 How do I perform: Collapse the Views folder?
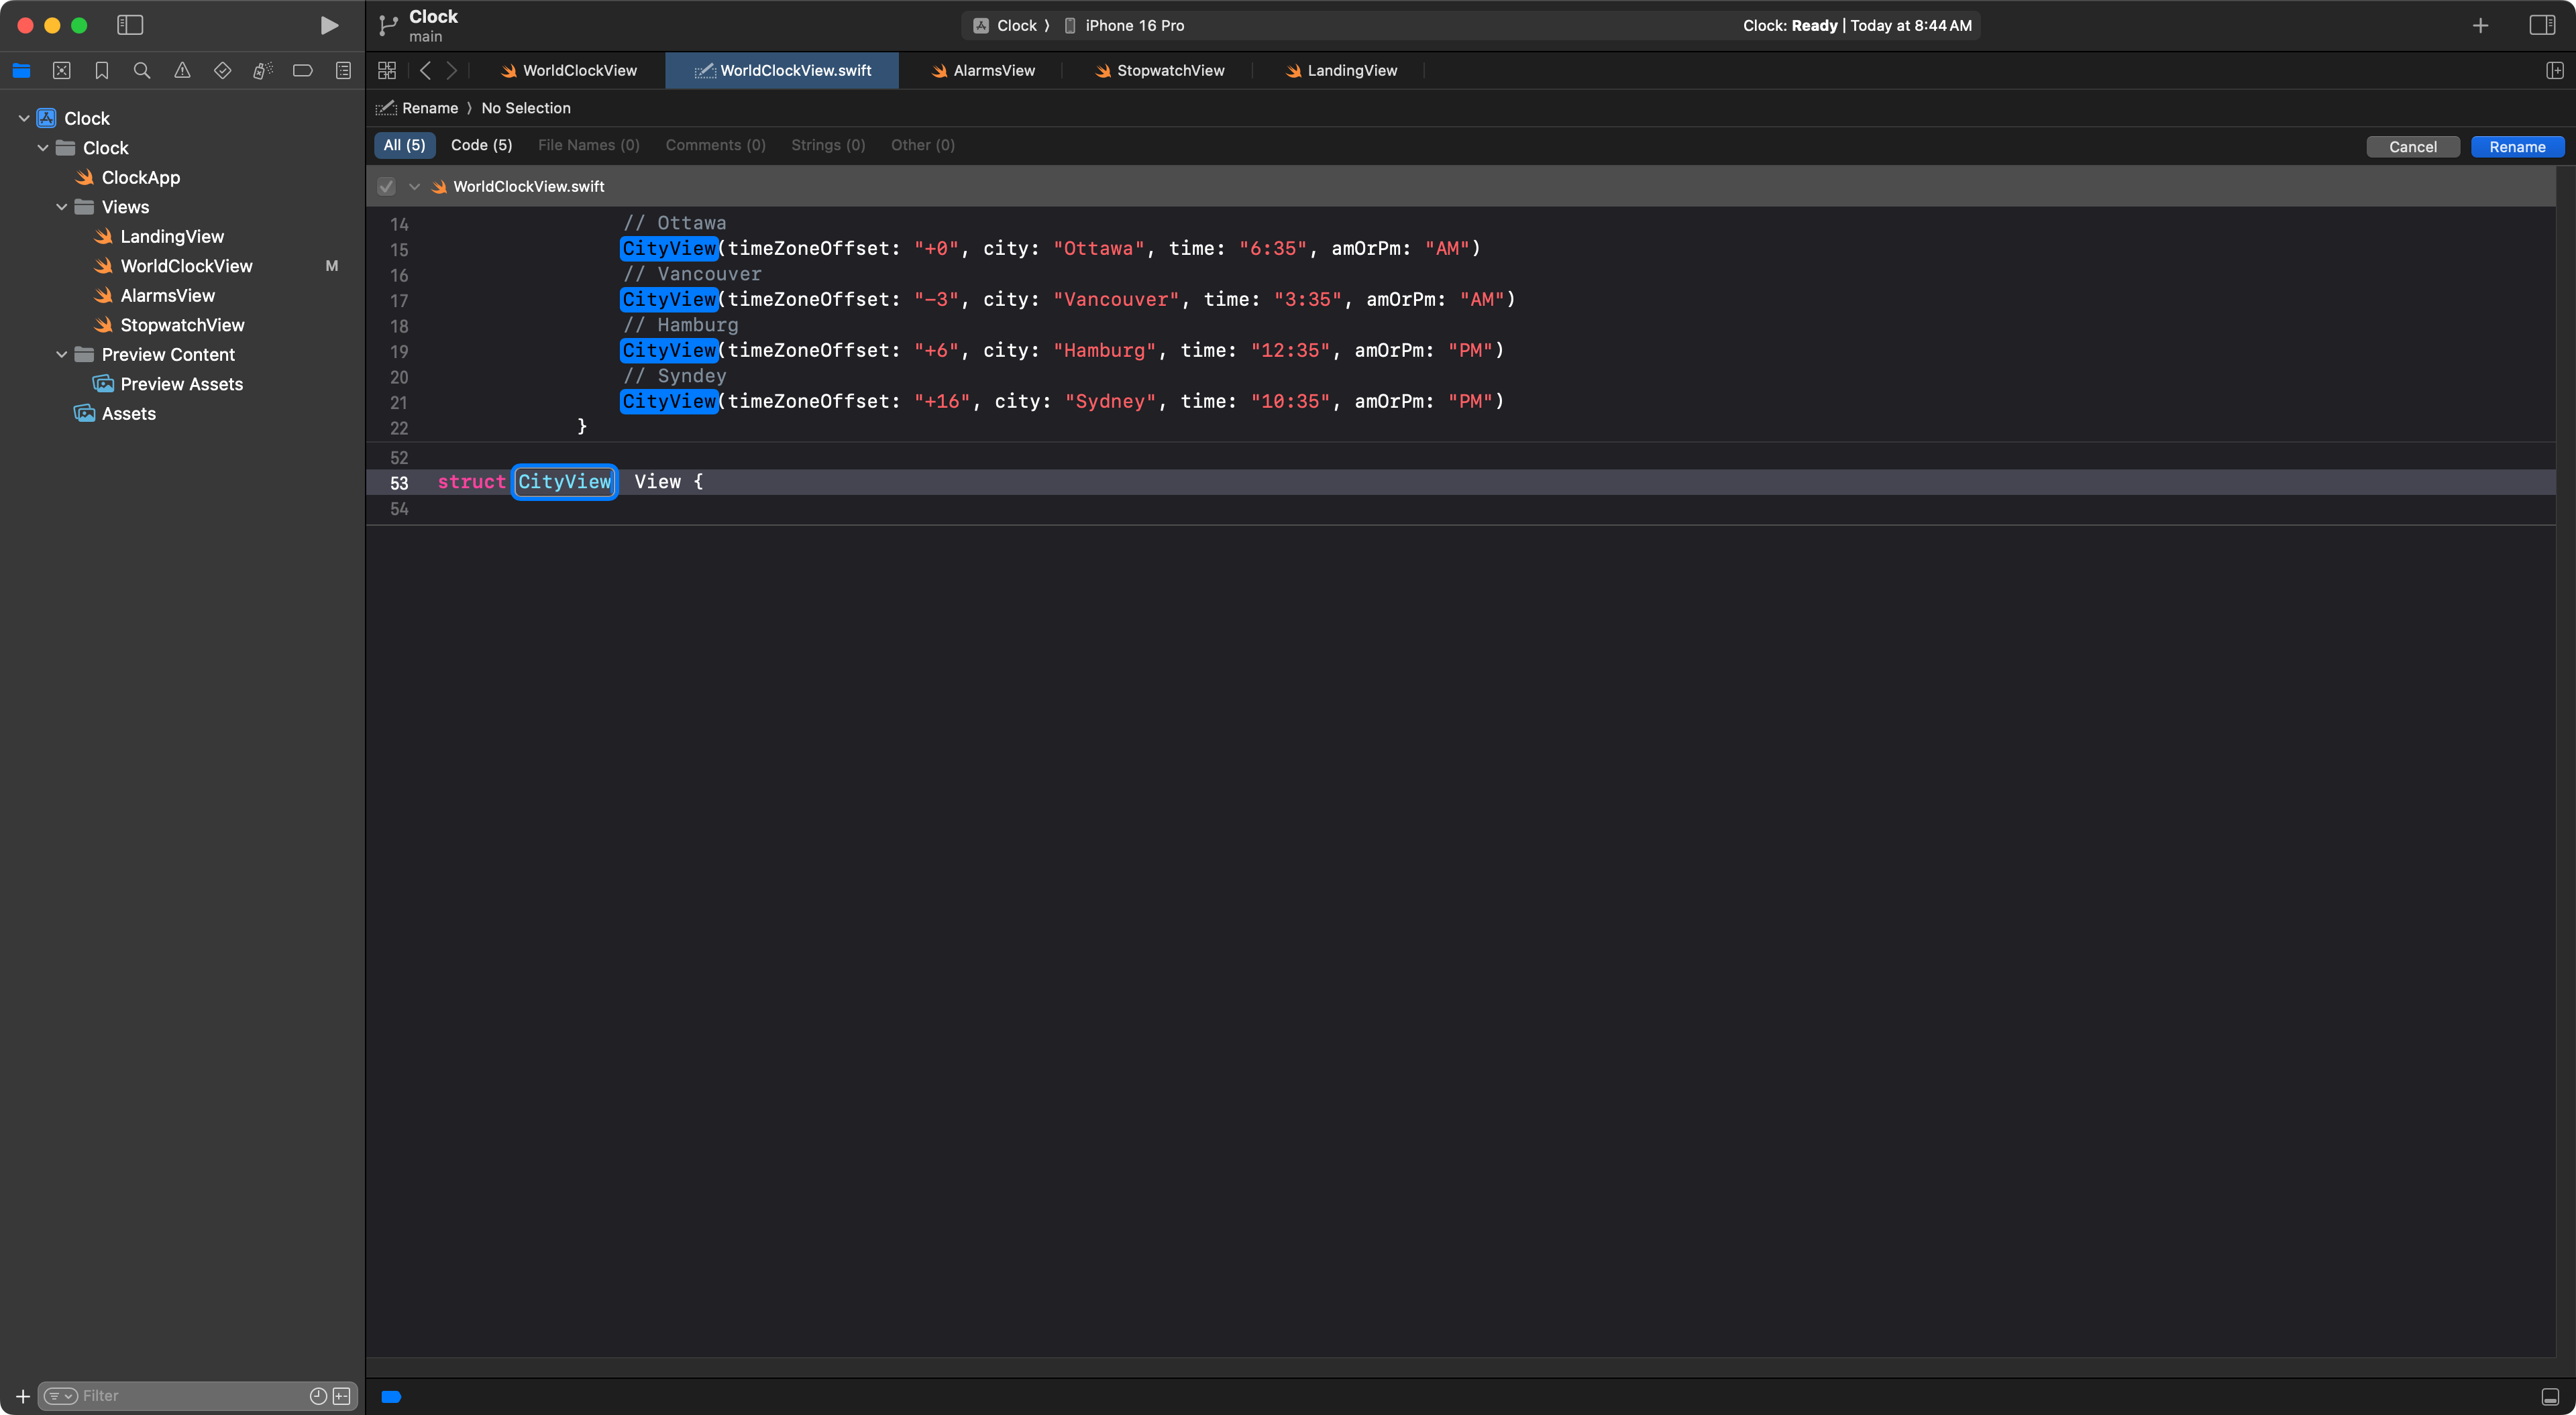62,207
